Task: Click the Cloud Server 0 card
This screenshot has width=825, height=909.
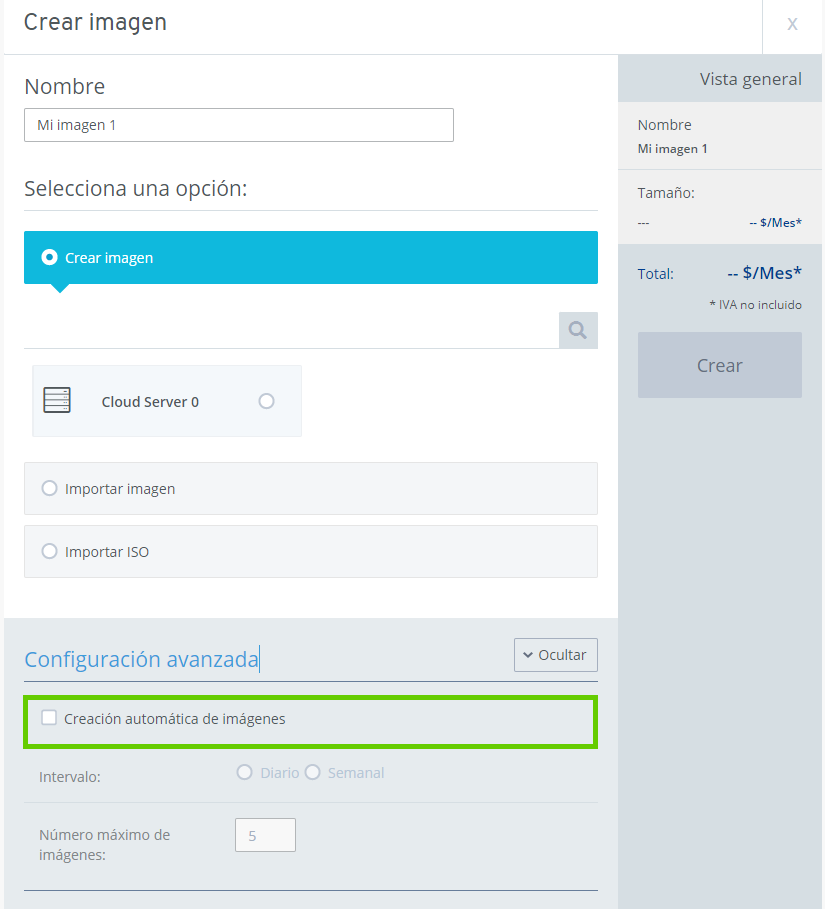Action: 167,401
